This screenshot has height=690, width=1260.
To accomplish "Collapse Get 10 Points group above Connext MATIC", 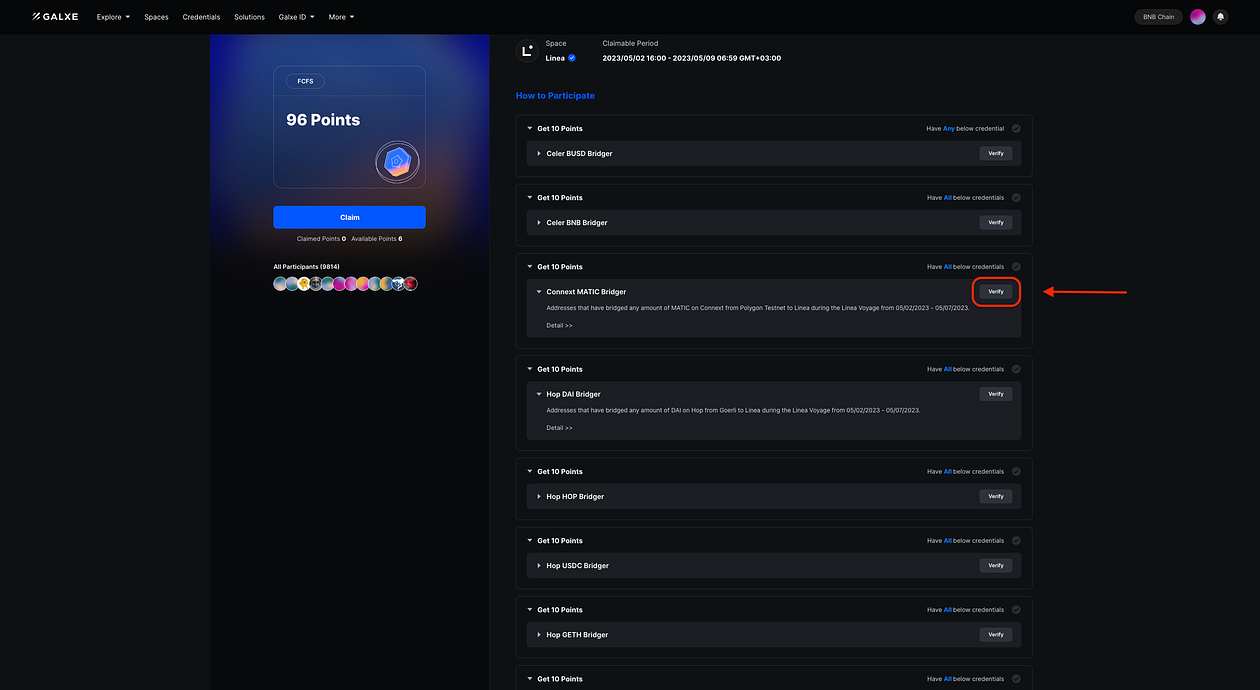I will [x=530, y=267].
